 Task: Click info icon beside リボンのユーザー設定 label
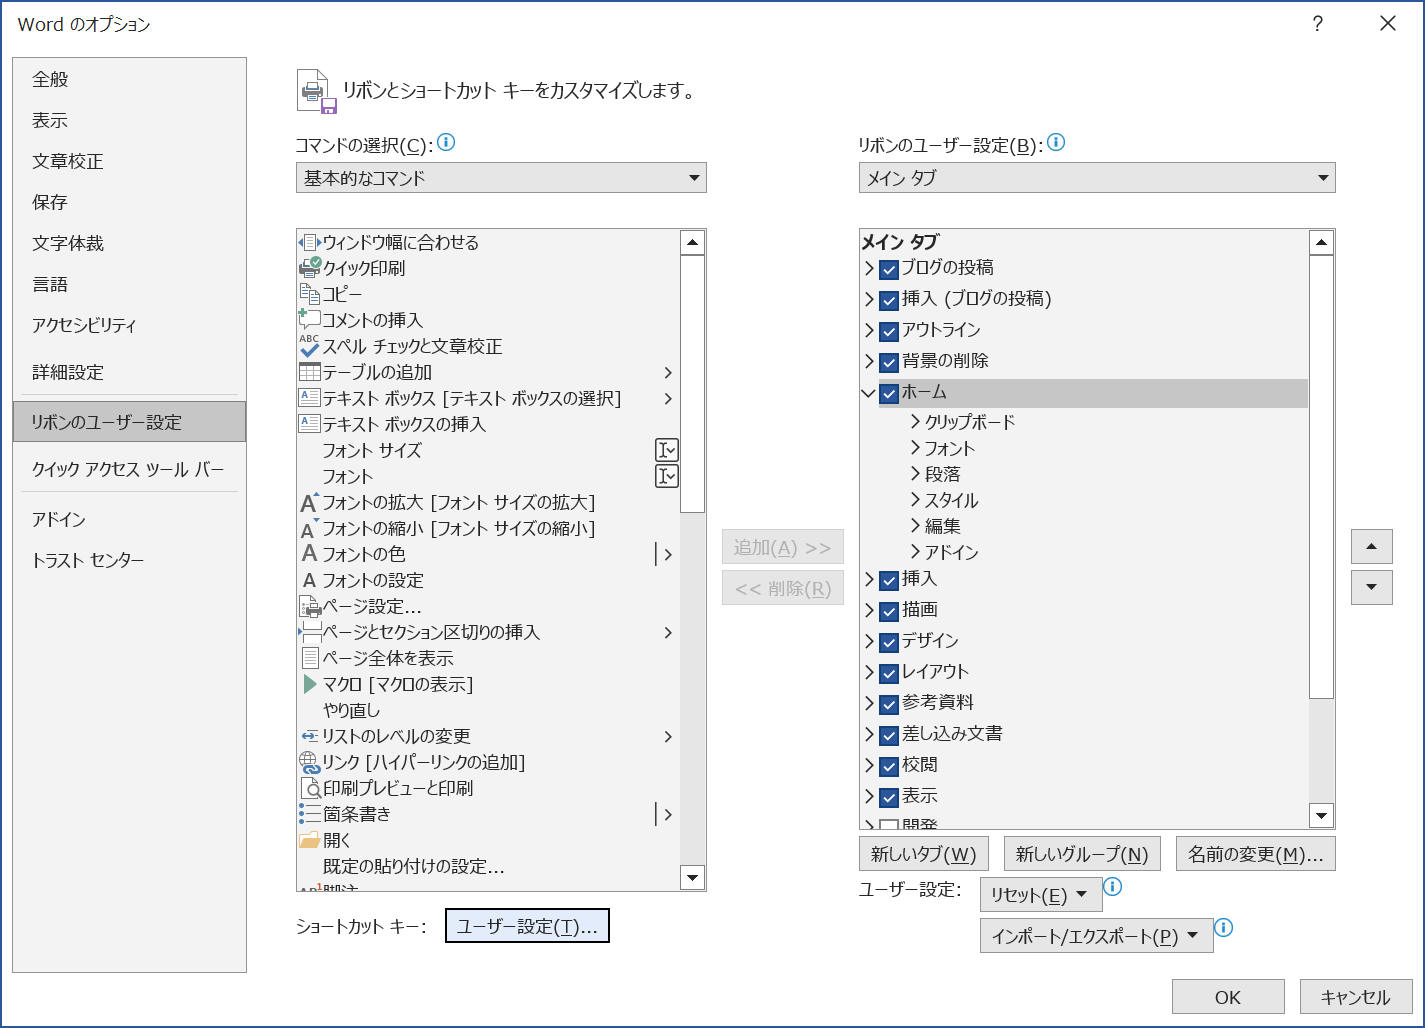[x=1056, y=143]
